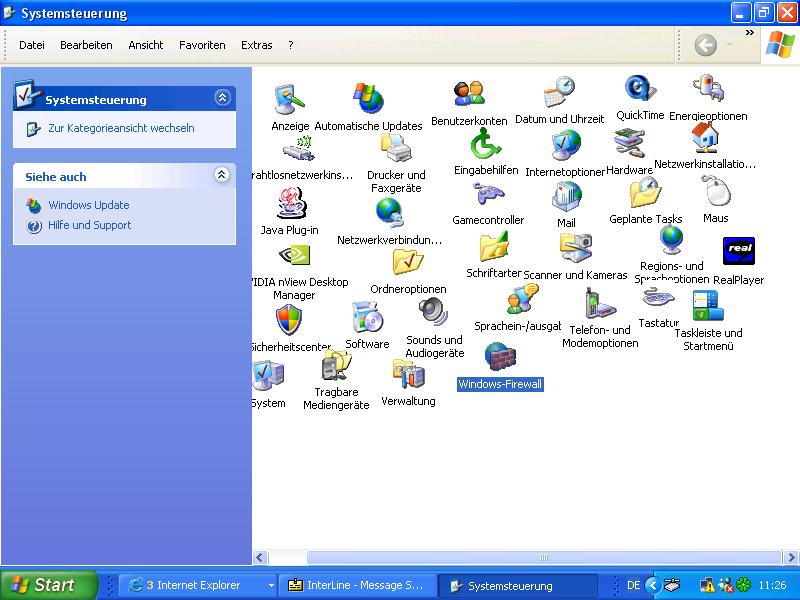Click the horizontal scrollbar right arrow
800x600 pixels.
tap(792, 558)
